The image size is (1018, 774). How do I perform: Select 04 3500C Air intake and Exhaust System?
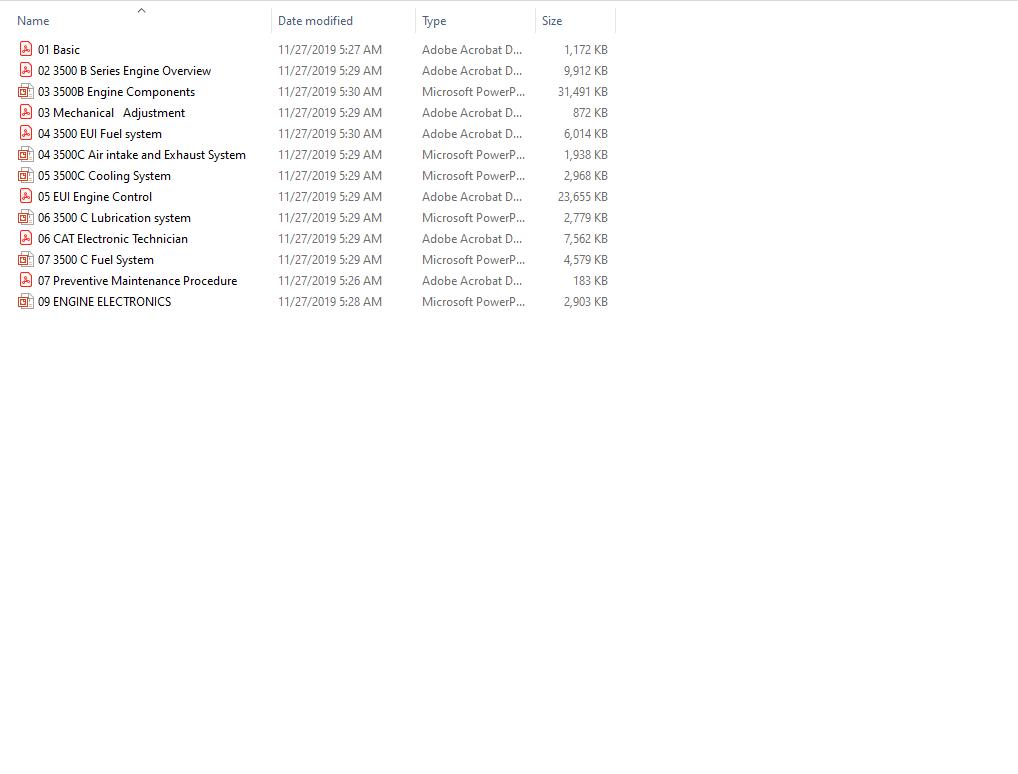[142, 155]
